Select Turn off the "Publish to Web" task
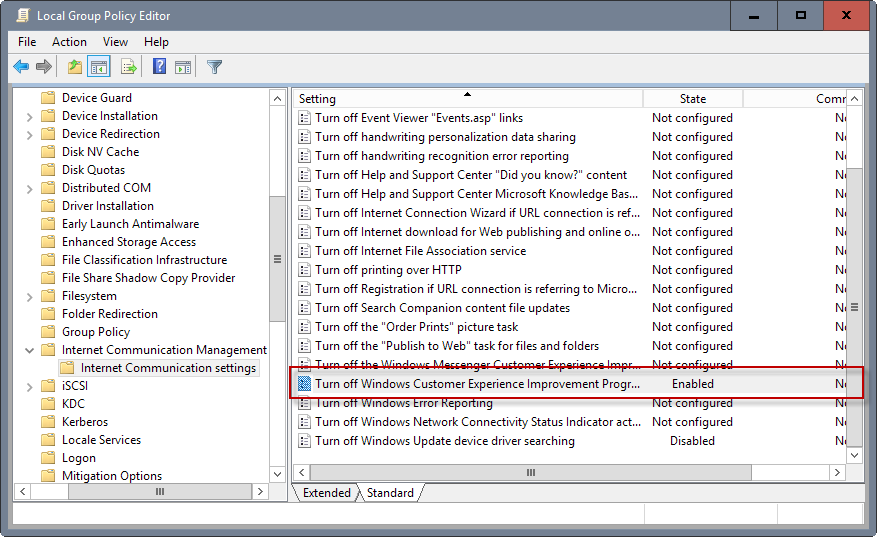 [x=457, y=346]
